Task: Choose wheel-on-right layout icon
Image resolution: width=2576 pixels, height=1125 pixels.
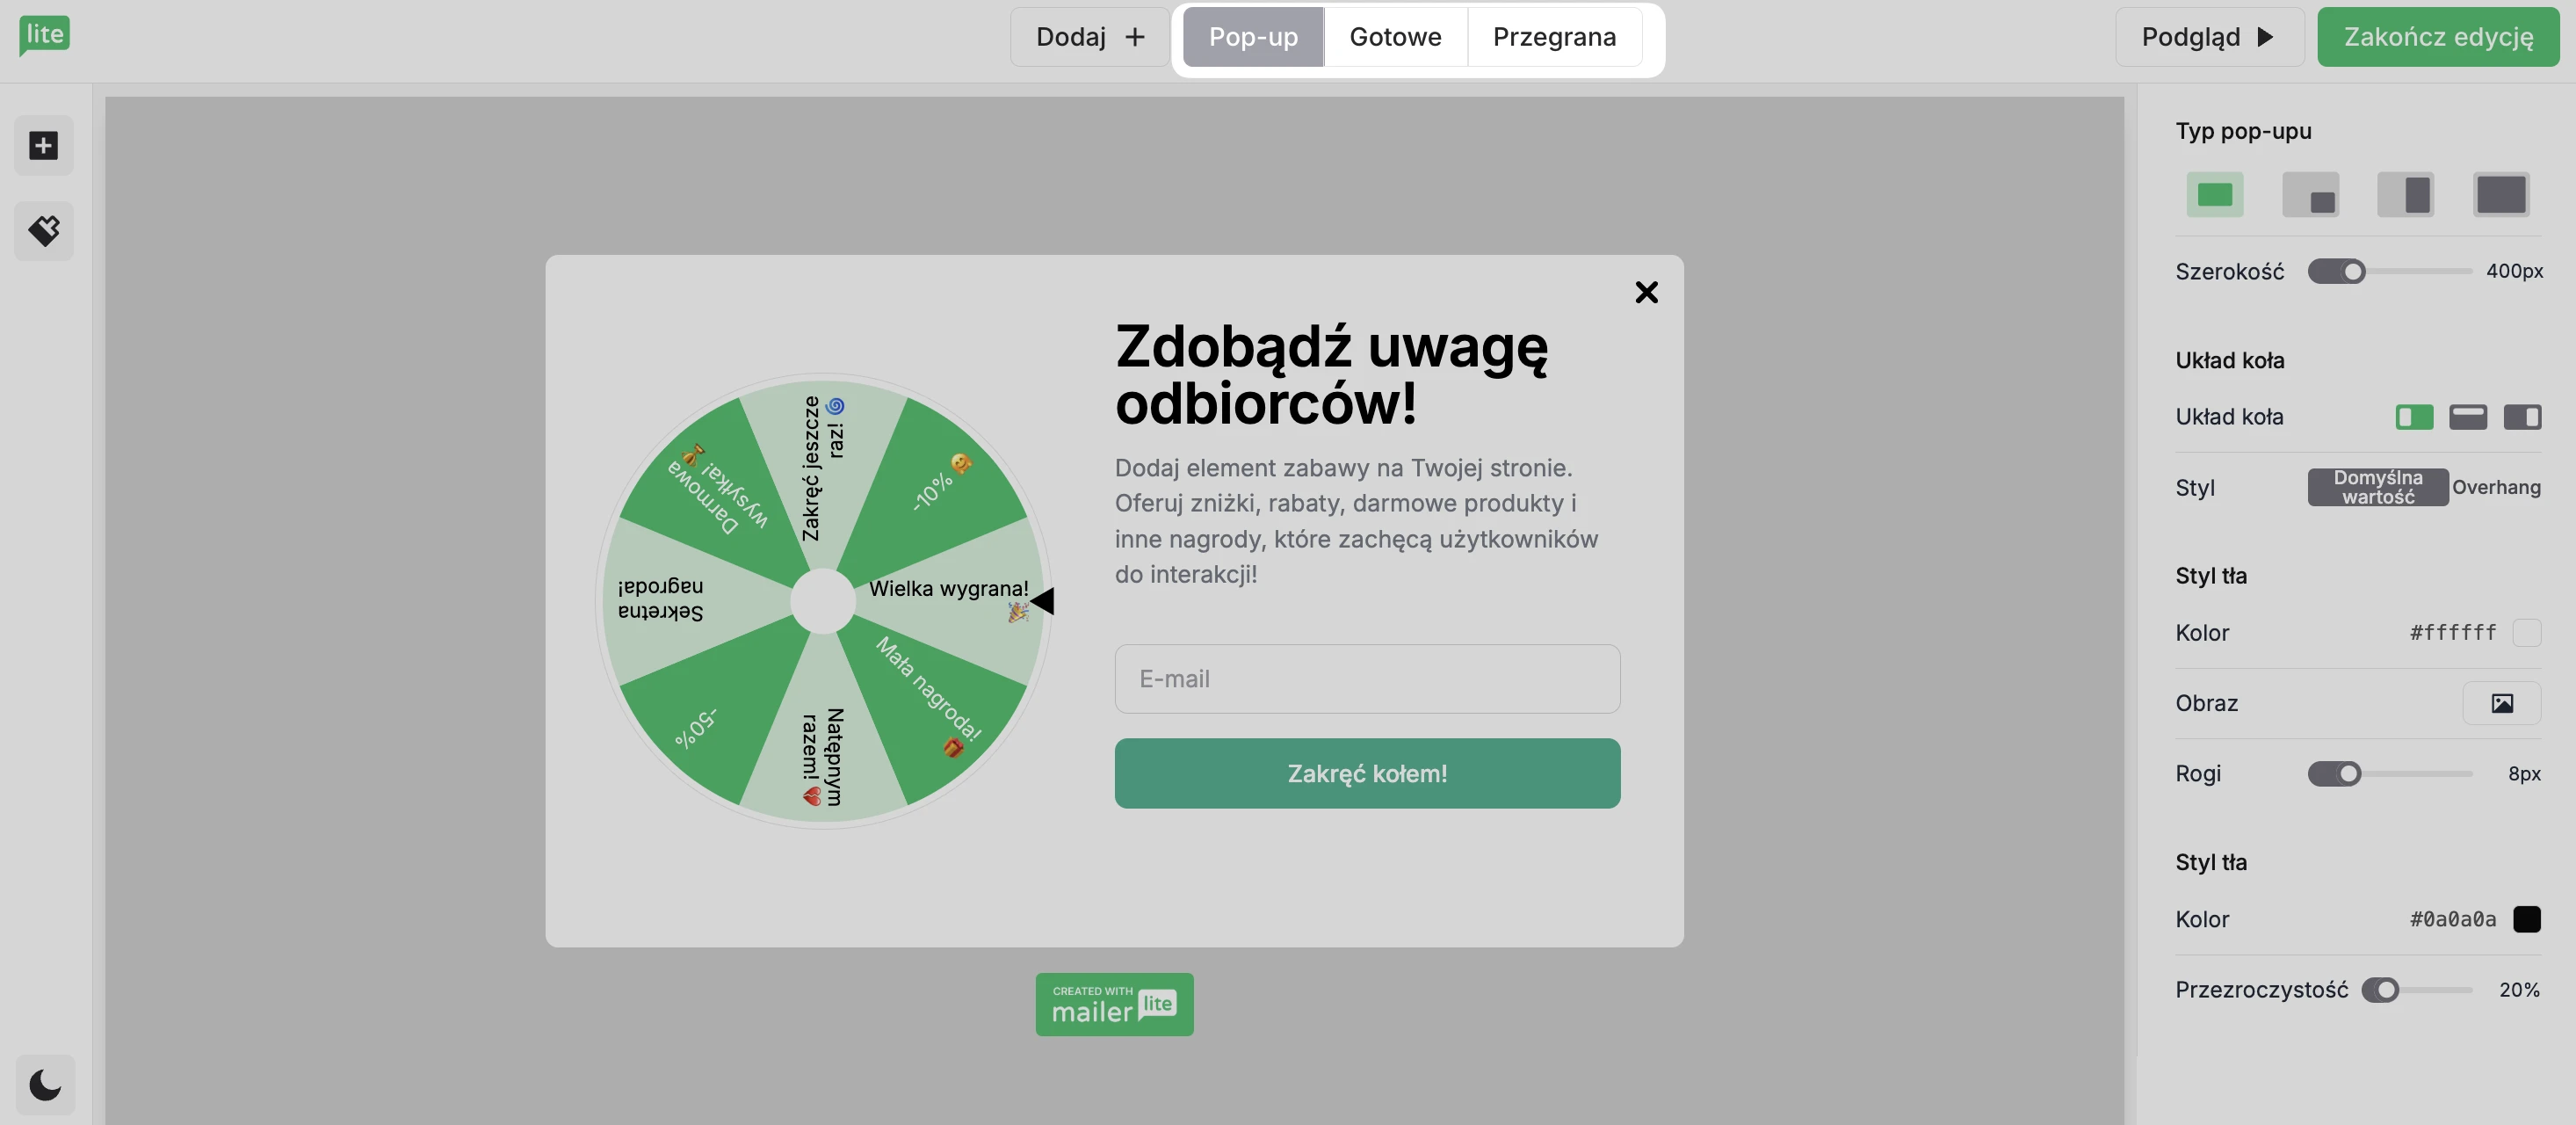Action: point(2522,417)
